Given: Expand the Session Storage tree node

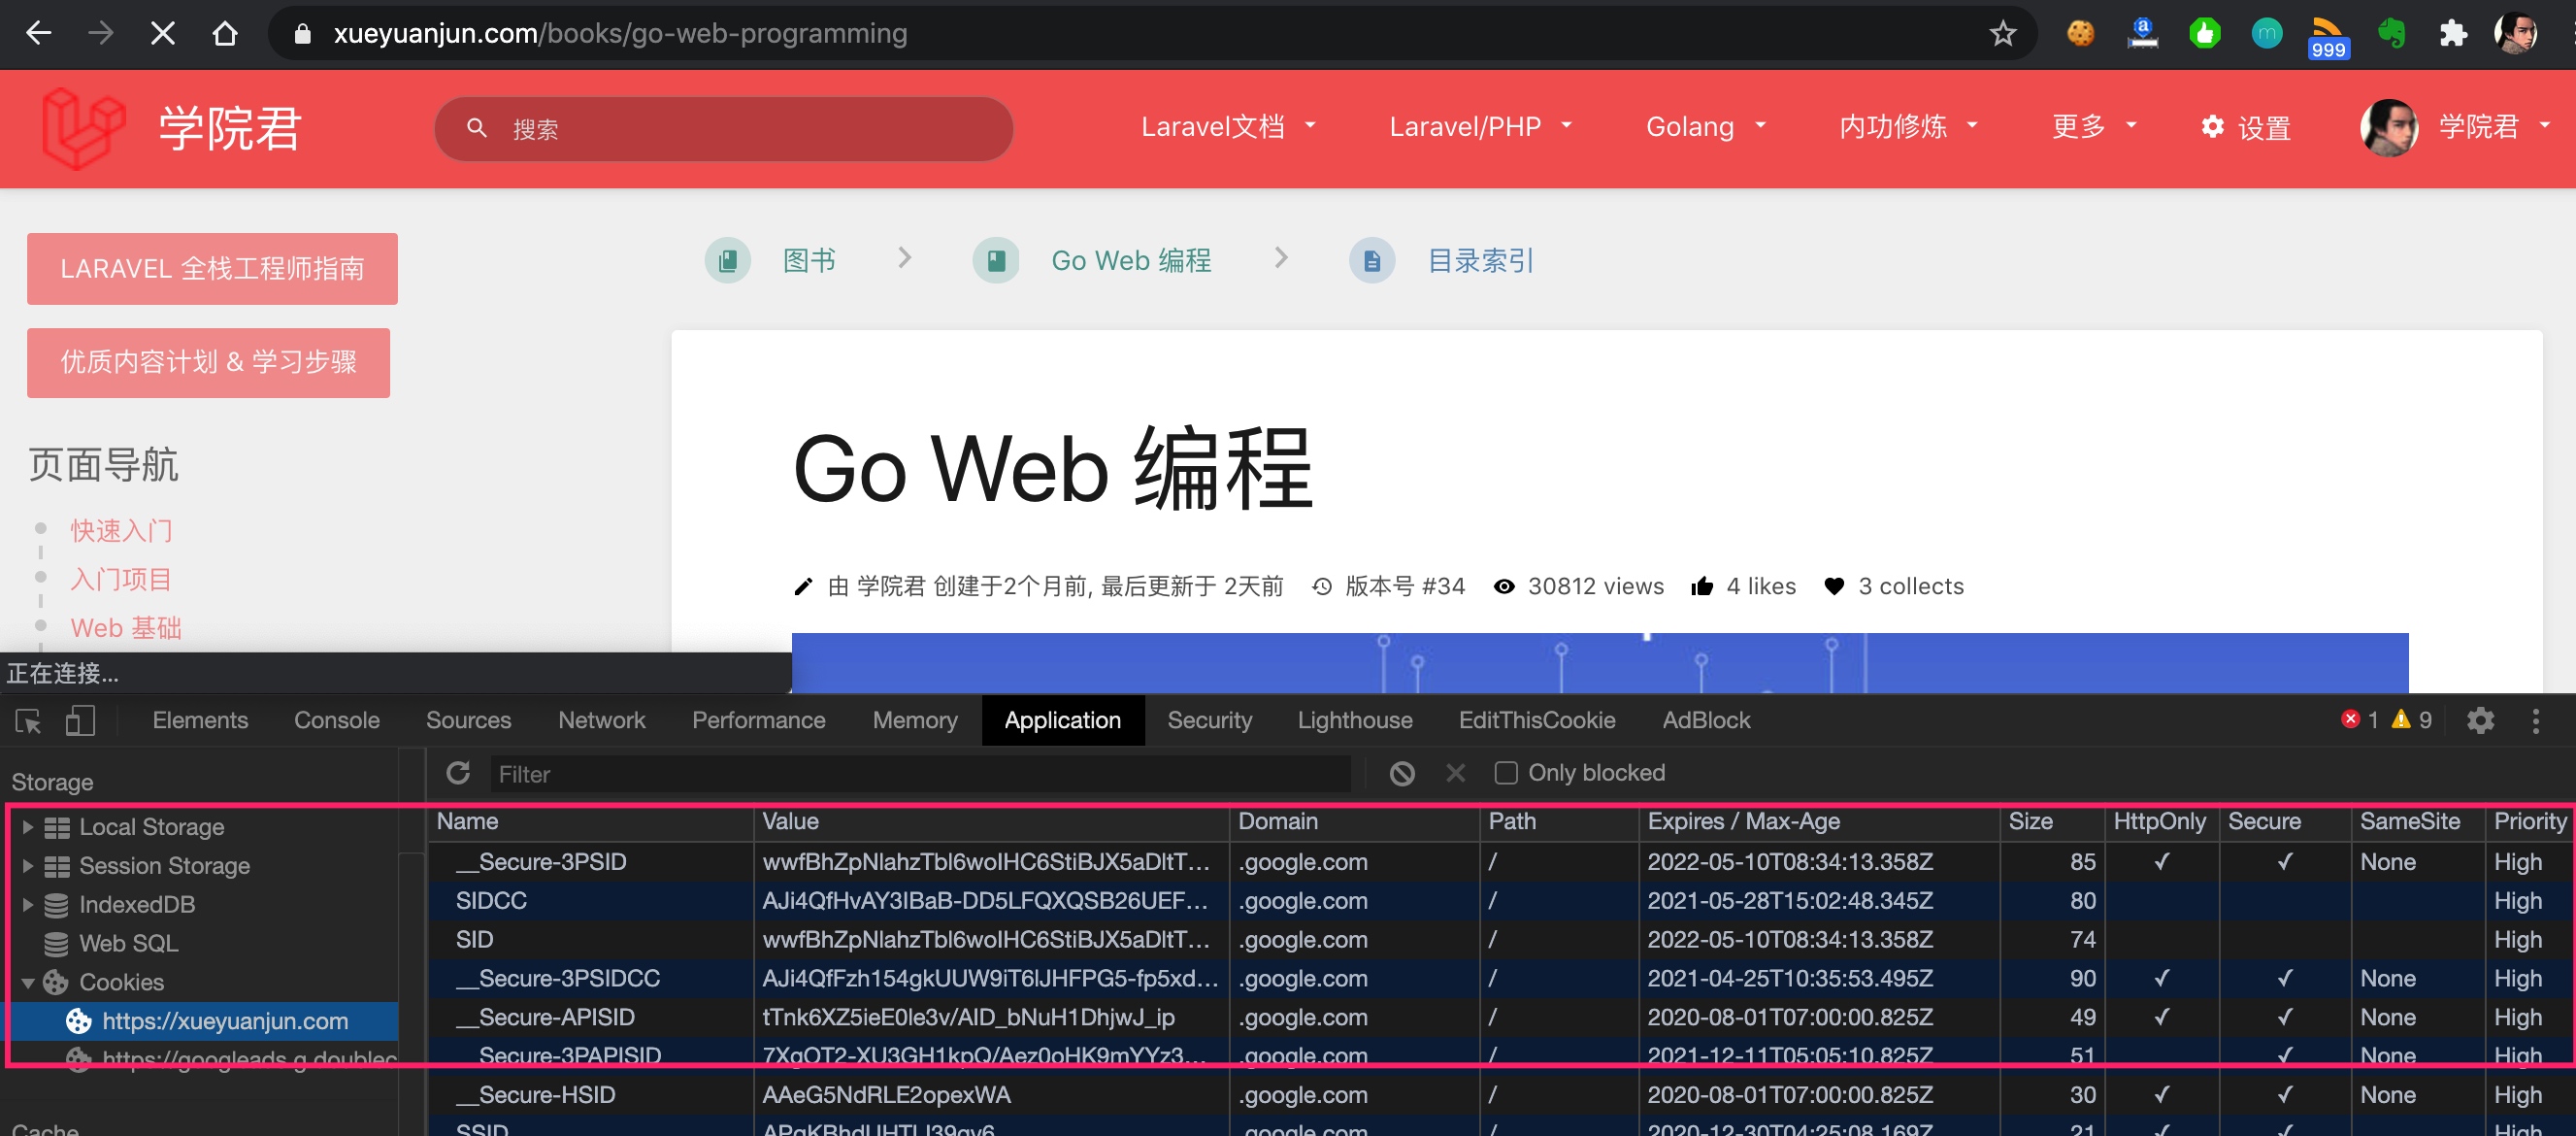Looking at the screenshot, I should (28, 866).
